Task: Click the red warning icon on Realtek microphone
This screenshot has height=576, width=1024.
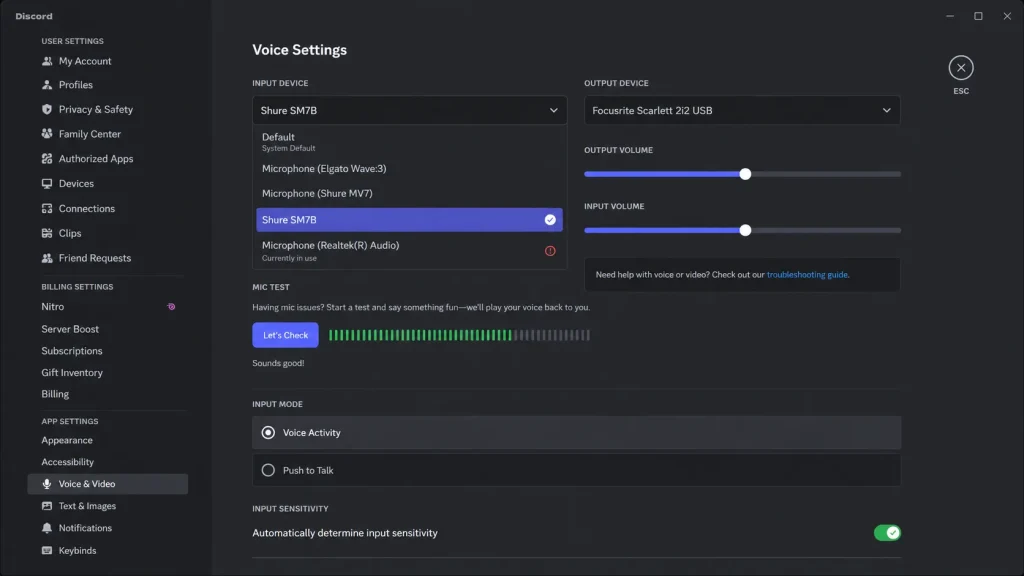Action: [x=551, y=251]
